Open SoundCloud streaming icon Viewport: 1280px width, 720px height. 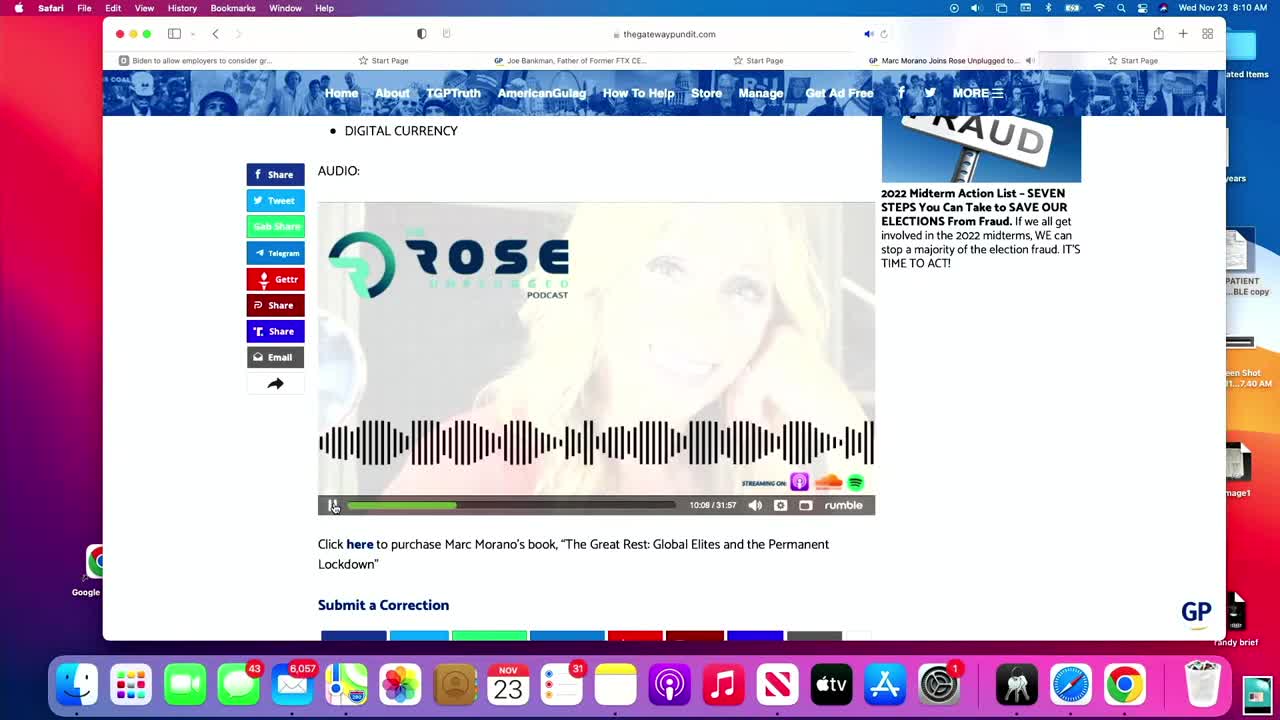click(828, 483)
